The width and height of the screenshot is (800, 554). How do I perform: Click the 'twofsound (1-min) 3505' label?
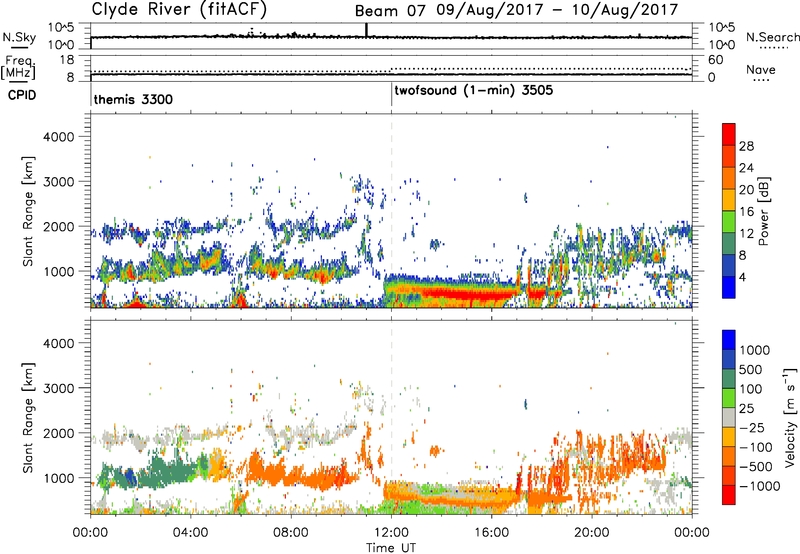473,91
